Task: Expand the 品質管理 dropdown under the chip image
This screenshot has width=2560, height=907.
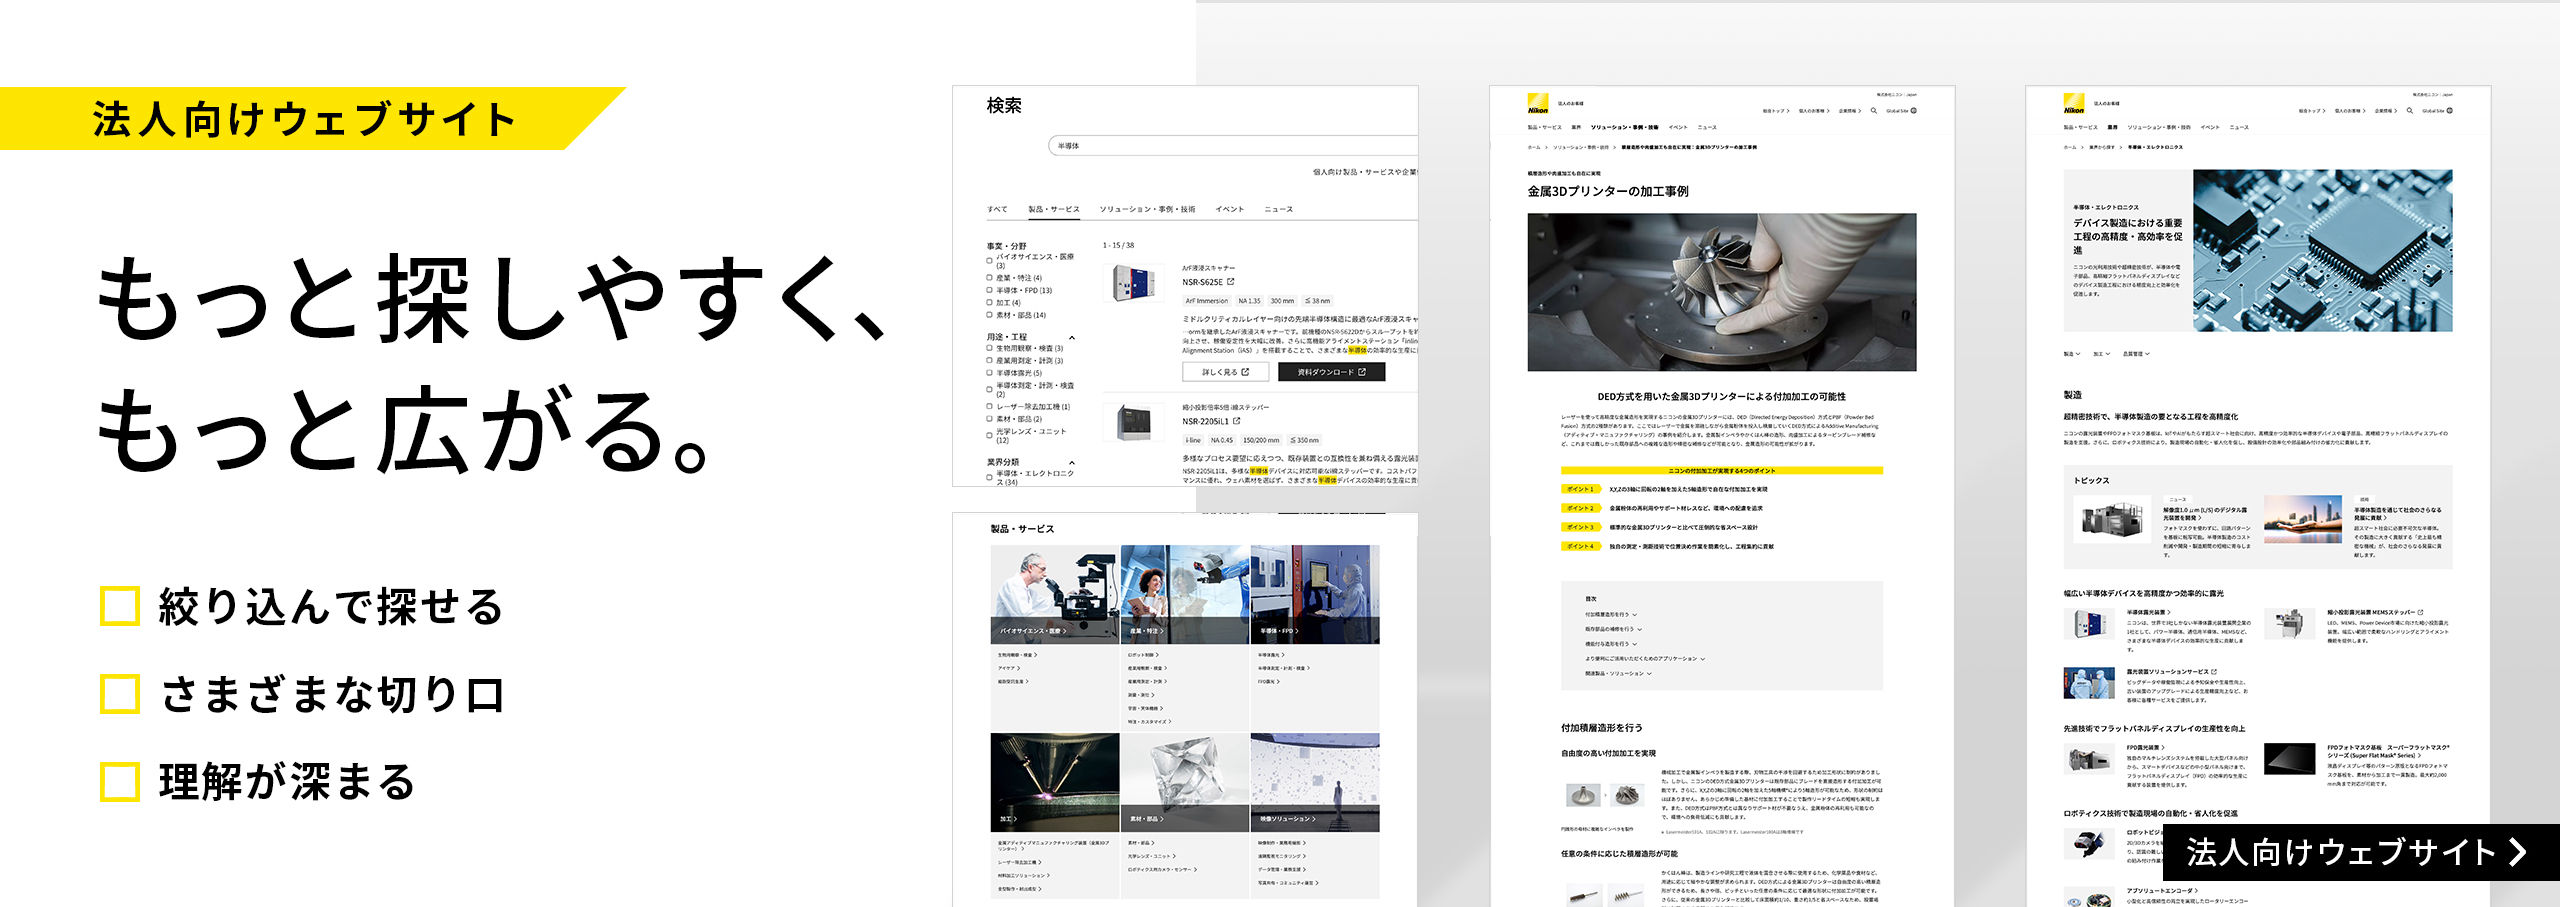Action: tap(2136, 354)
